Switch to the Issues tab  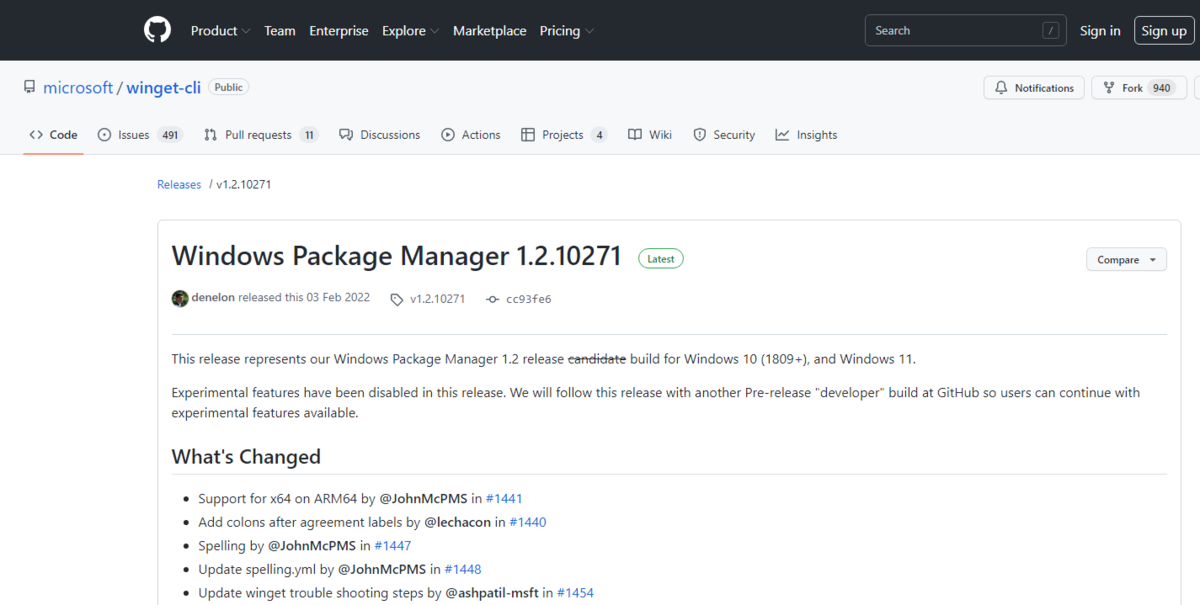pyautogui.click(x=140, y=135)
